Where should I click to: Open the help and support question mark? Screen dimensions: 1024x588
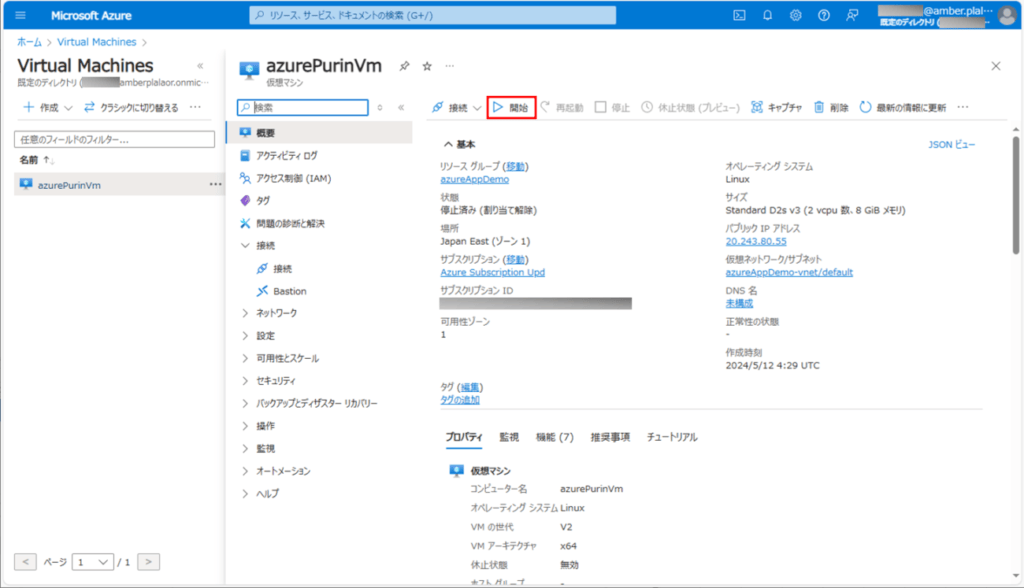pyautogui.click(x=822, y=14)
